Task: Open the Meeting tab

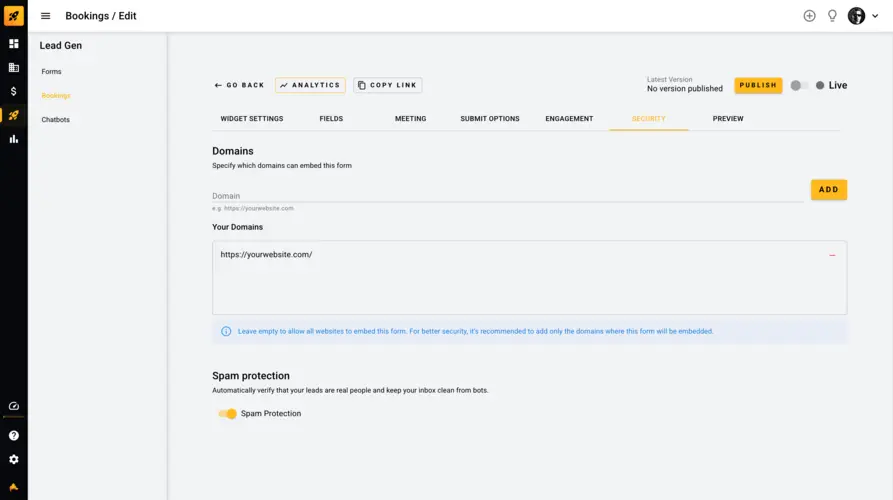Action: click(x=411, y=118)
